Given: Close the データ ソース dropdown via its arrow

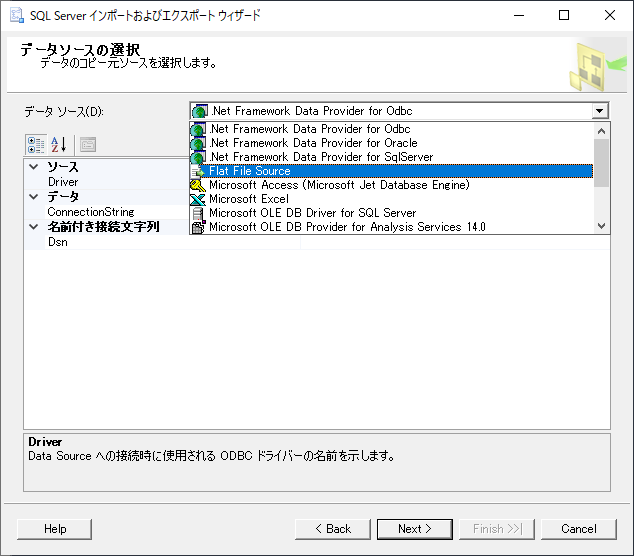Looking at the screenshot, I should [599, 111].
